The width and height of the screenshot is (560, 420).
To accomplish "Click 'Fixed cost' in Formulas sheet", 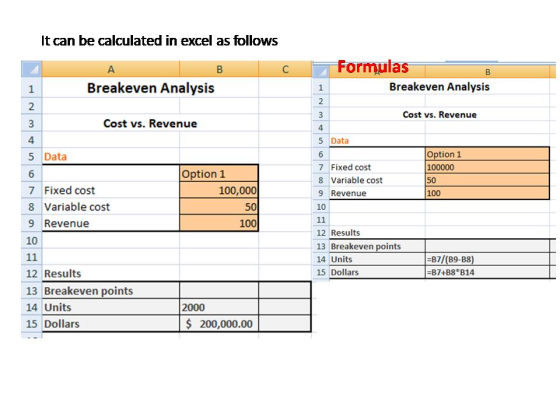I will point(351,167).
